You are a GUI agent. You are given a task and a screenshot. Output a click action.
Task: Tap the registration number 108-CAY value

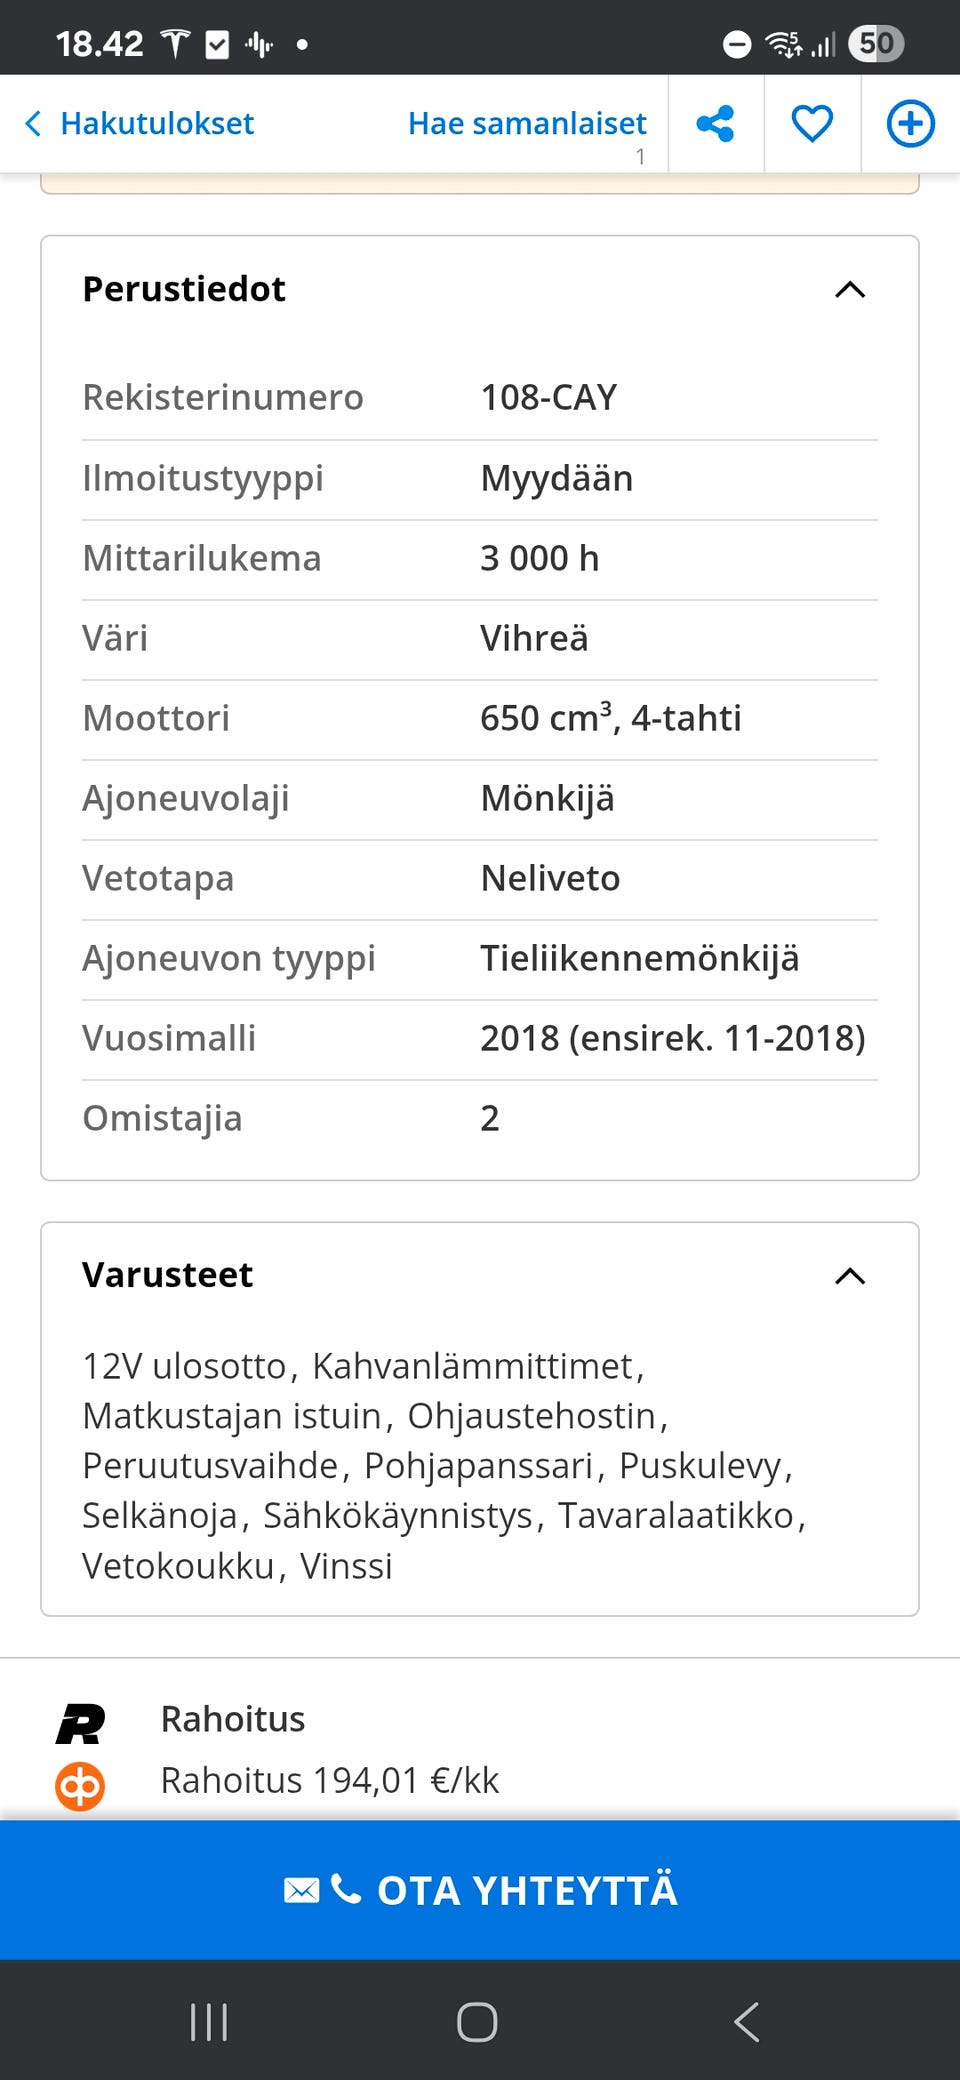[548, 397]
